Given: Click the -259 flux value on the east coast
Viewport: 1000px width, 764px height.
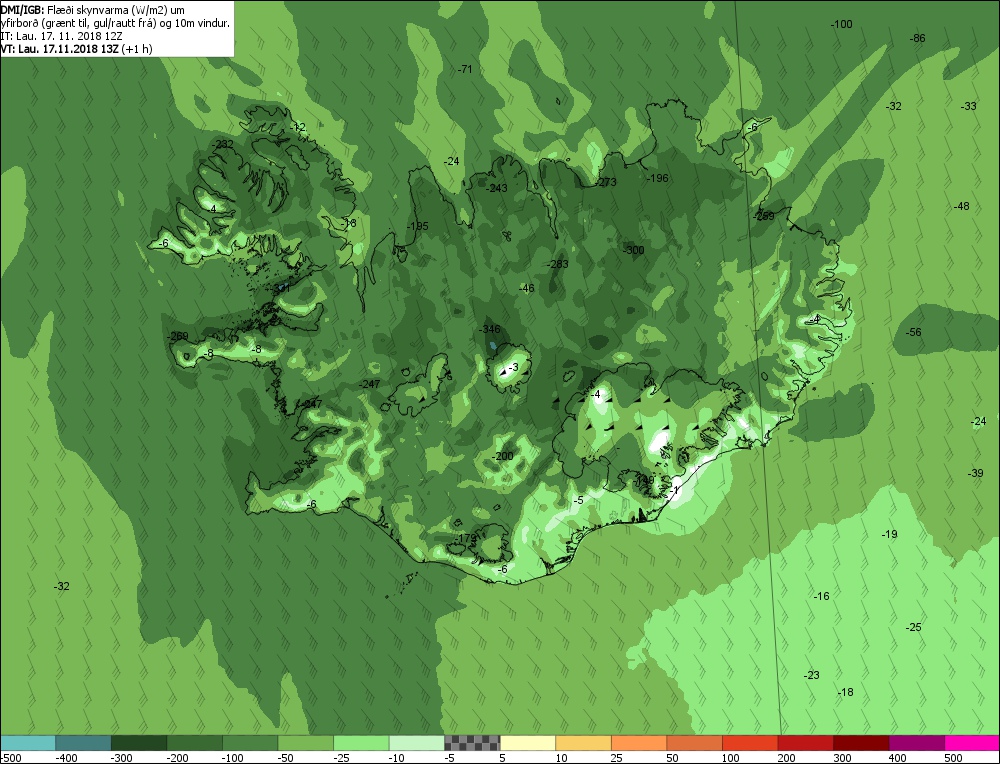Looking at the screenshot, I should [x=763, y=216].
